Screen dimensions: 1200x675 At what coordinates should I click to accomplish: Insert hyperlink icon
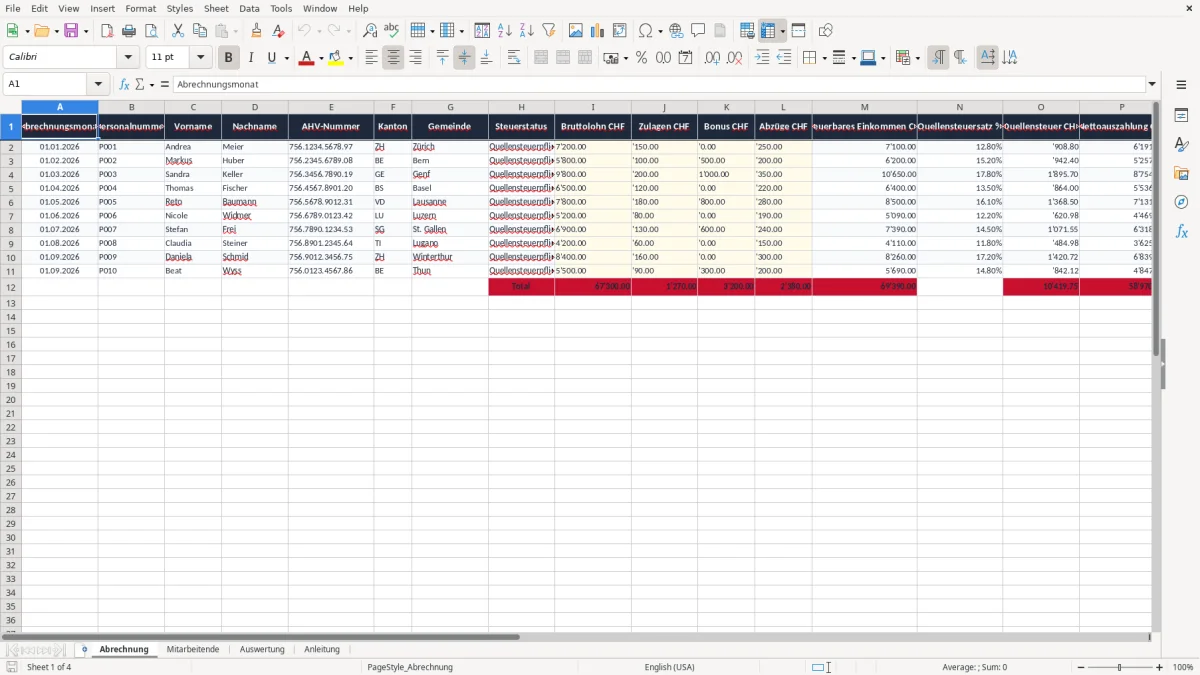[x=676, y=31]
